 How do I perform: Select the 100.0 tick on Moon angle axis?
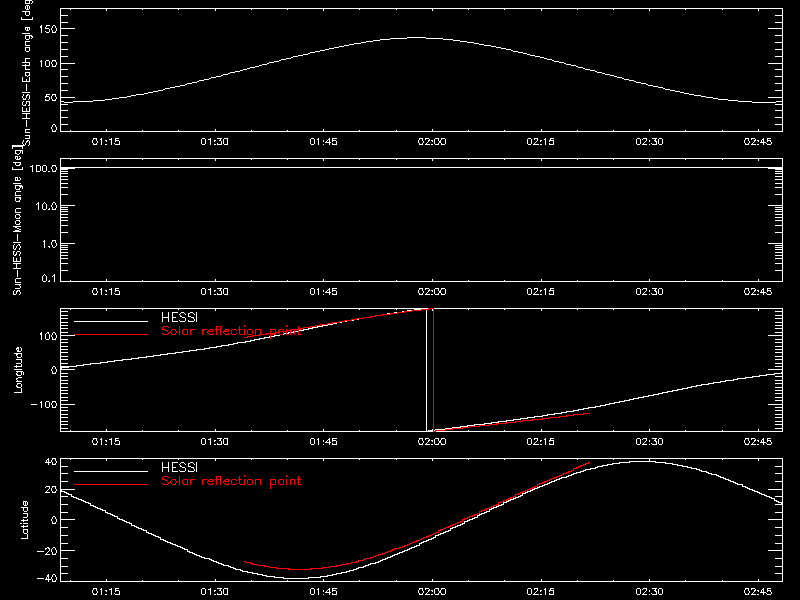click(43, 168)
